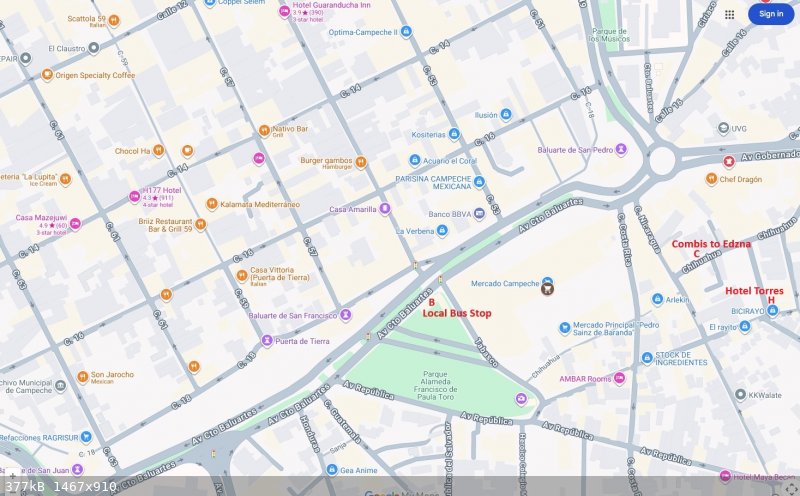Open the Acuario el Coral shop pin
The width and height of the screenshot is (800, 496).
(415, 160)
